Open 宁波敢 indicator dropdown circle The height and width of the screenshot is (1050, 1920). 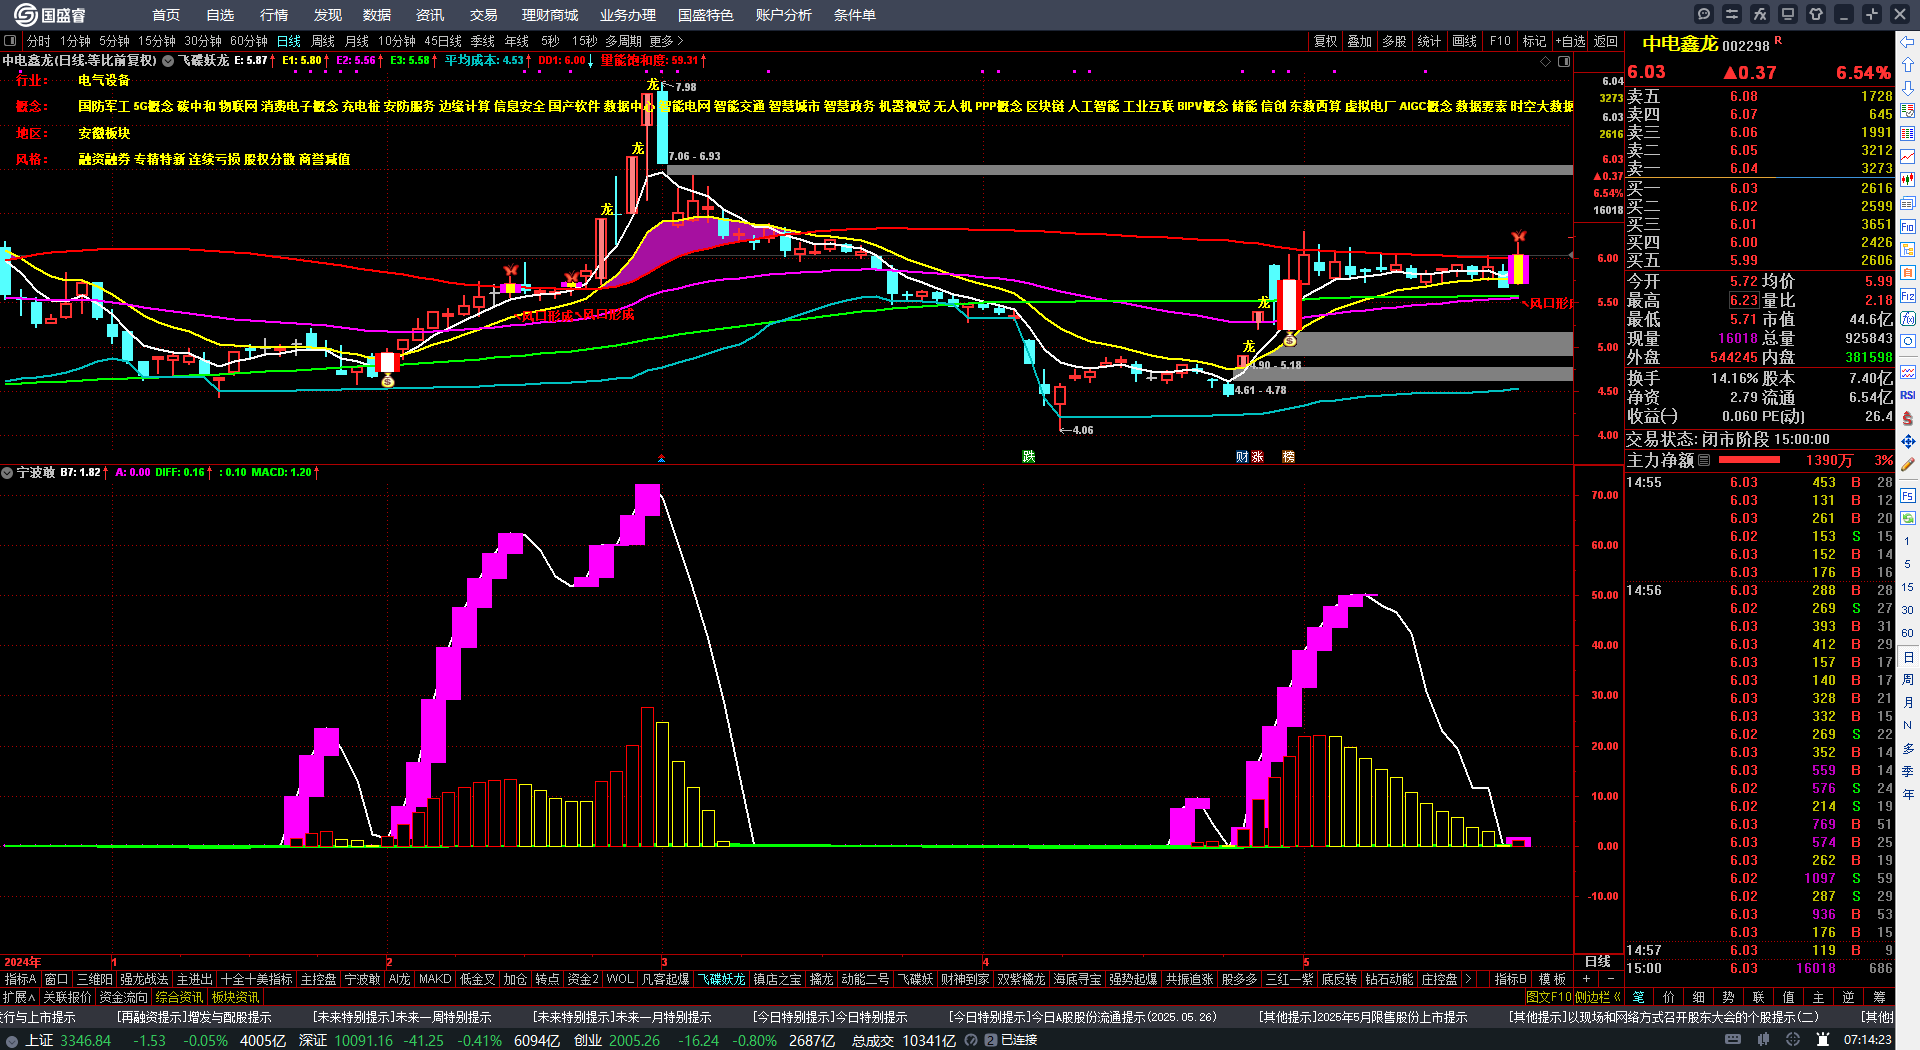tap(7, 472)
